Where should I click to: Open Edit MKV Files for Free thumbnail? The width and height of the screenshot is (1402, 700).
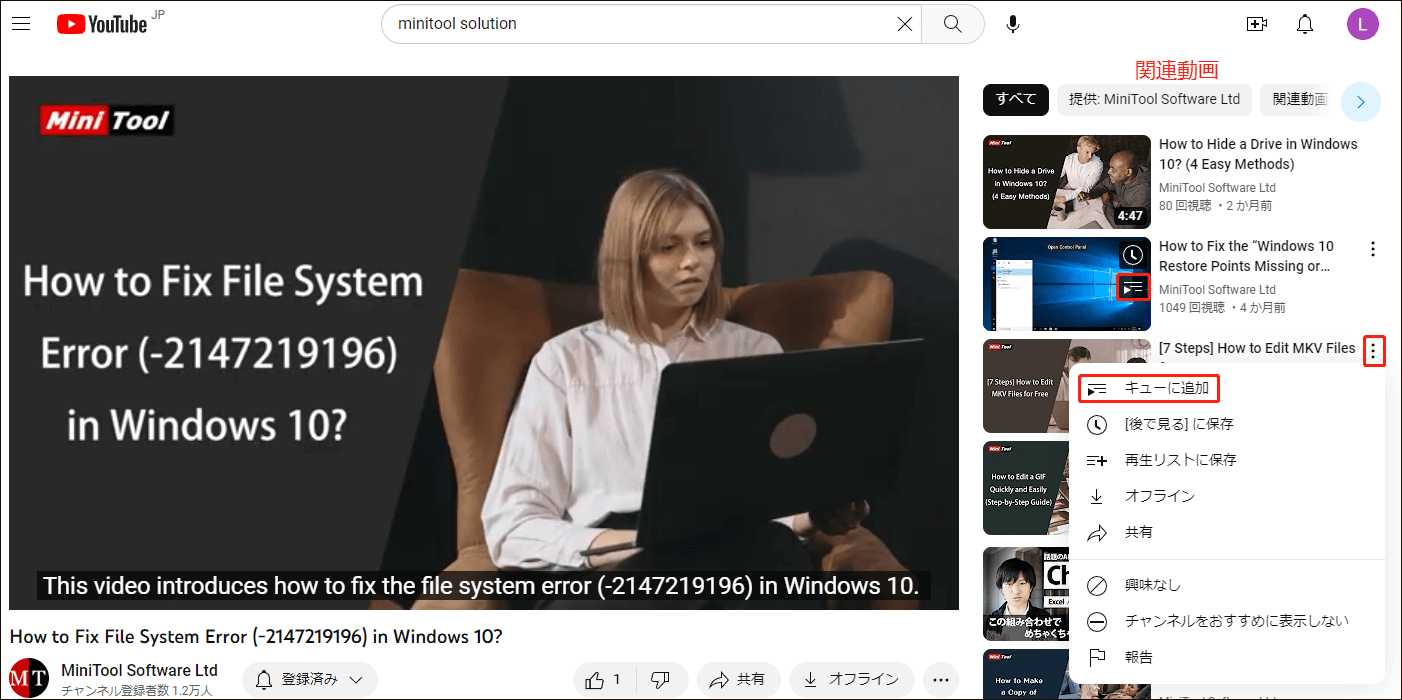[x=1026, y=386]
